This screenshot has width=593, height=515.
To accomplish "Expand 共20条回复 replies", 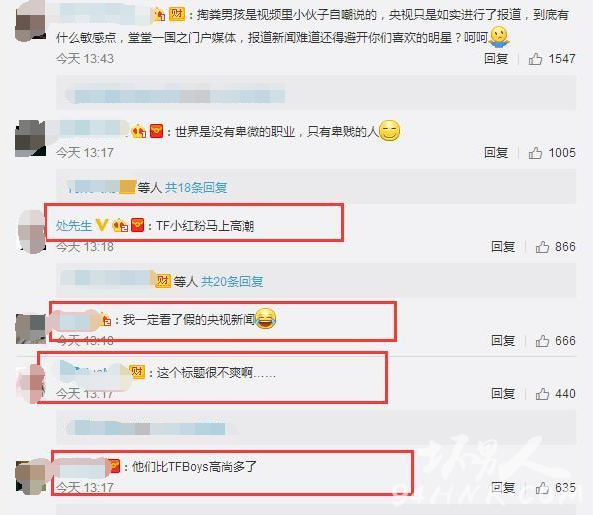I will point(232,281).
